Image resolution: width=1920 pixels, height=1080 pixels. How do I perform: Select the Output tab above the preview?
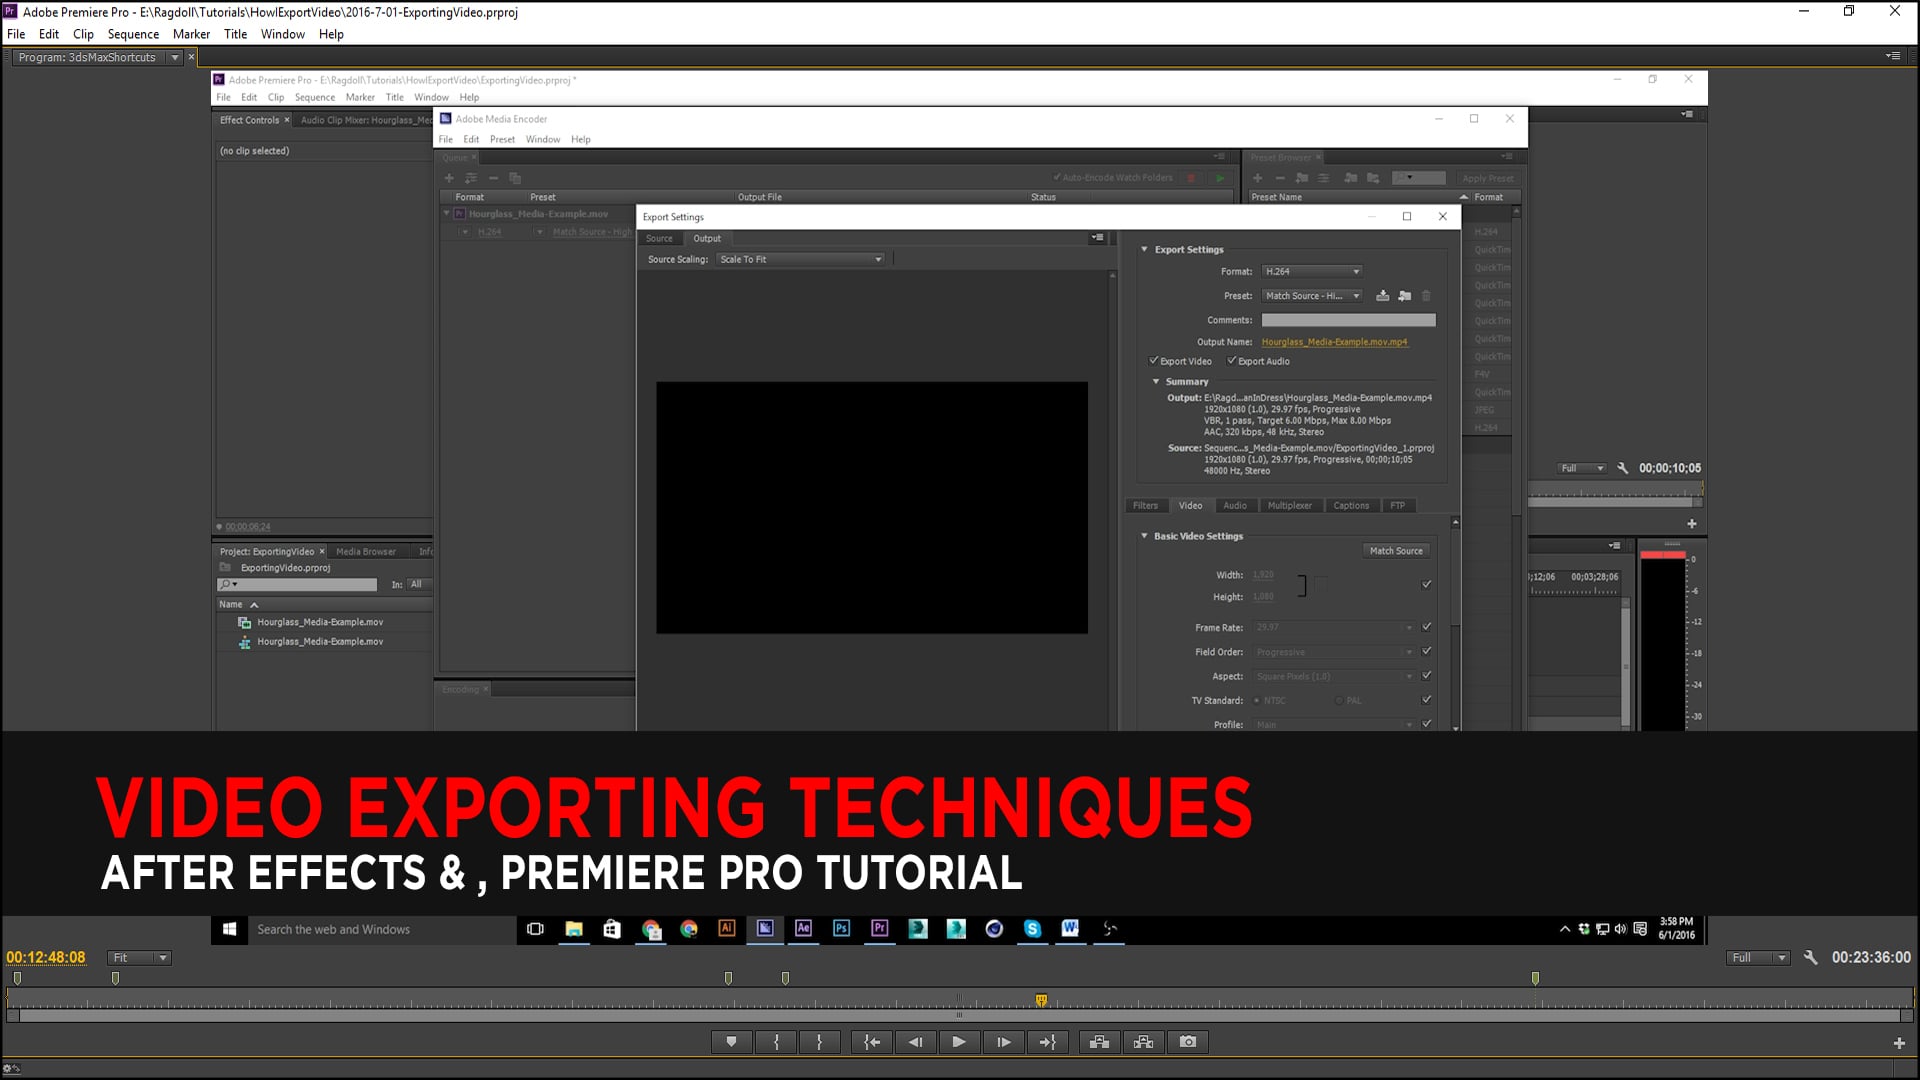click(707, 238)
